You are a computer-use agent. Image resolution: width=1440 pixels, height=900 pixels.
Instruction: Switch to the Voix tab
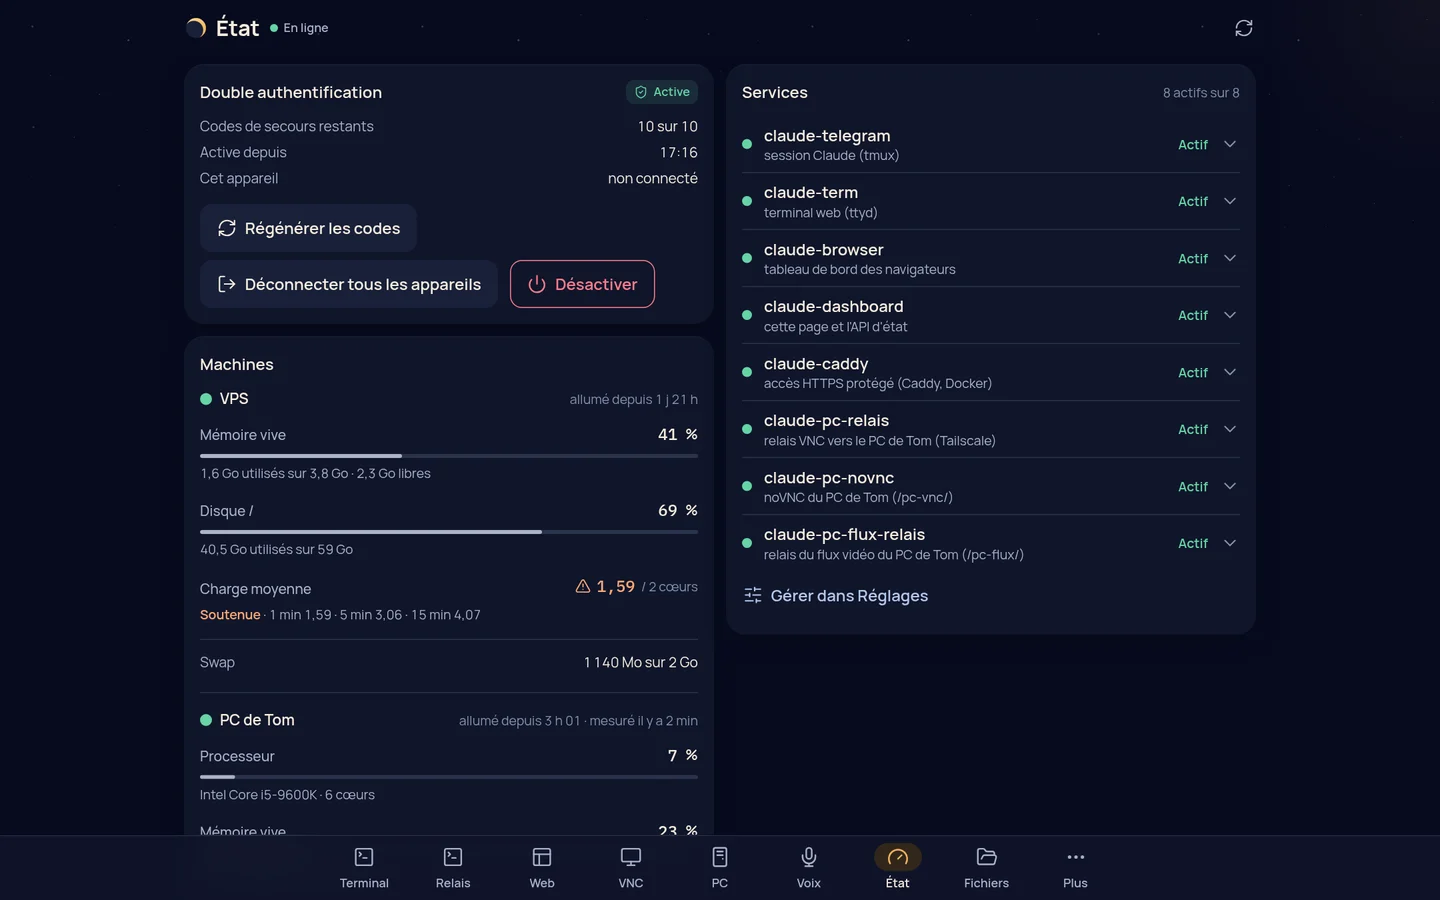tap(809, 868)
